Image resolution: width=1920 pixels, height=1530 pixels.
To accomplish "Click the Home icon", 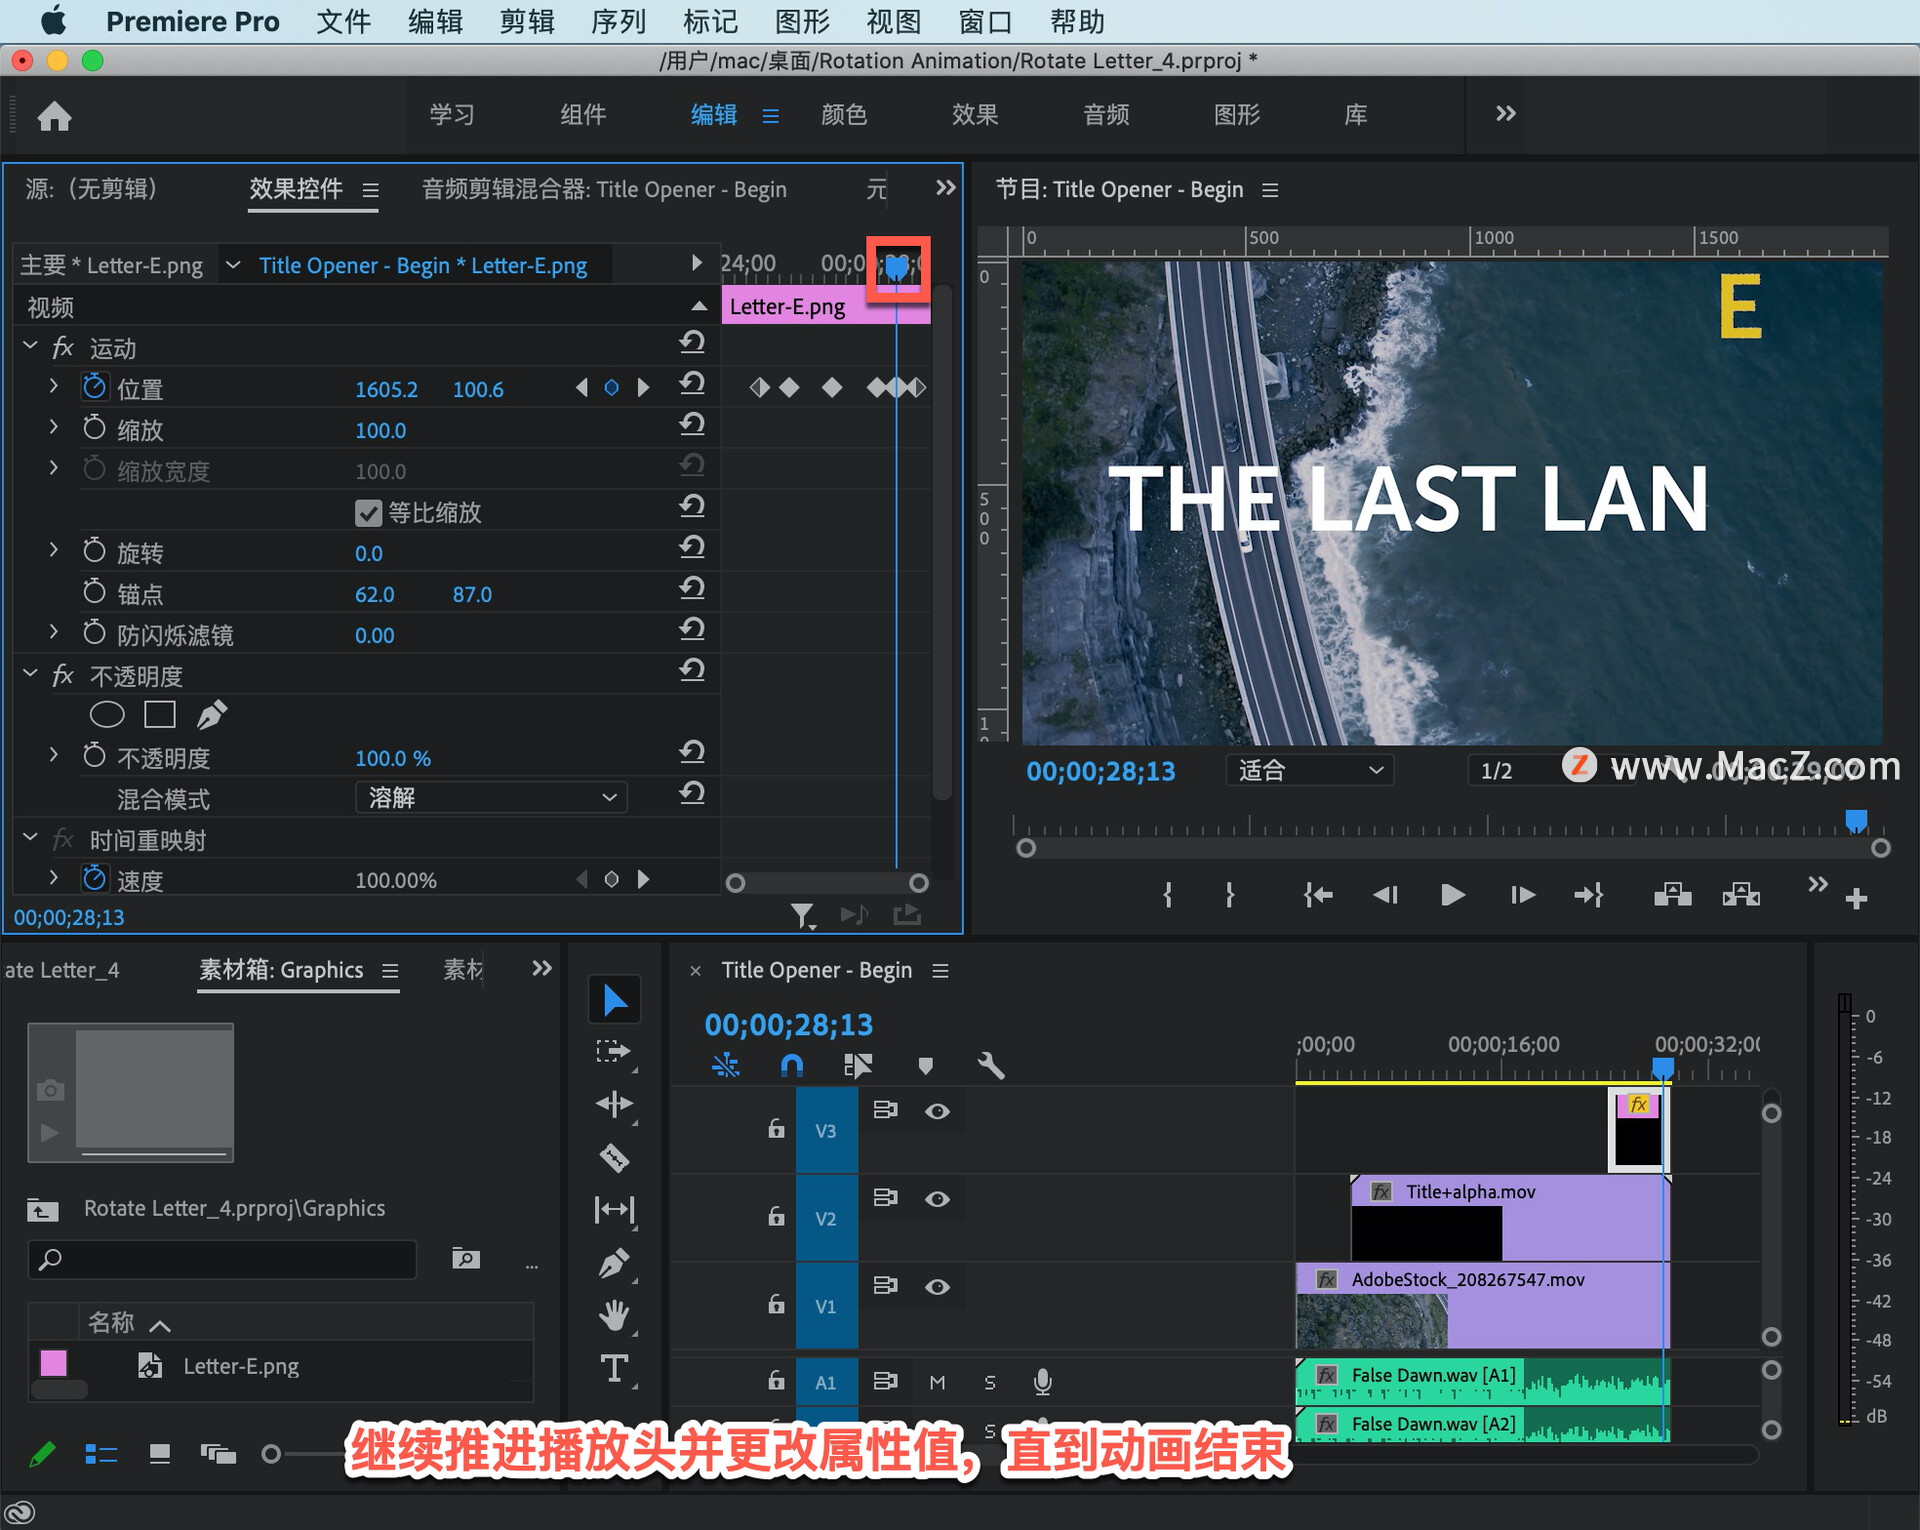I will pyautogui.click(x=54, y=116).
